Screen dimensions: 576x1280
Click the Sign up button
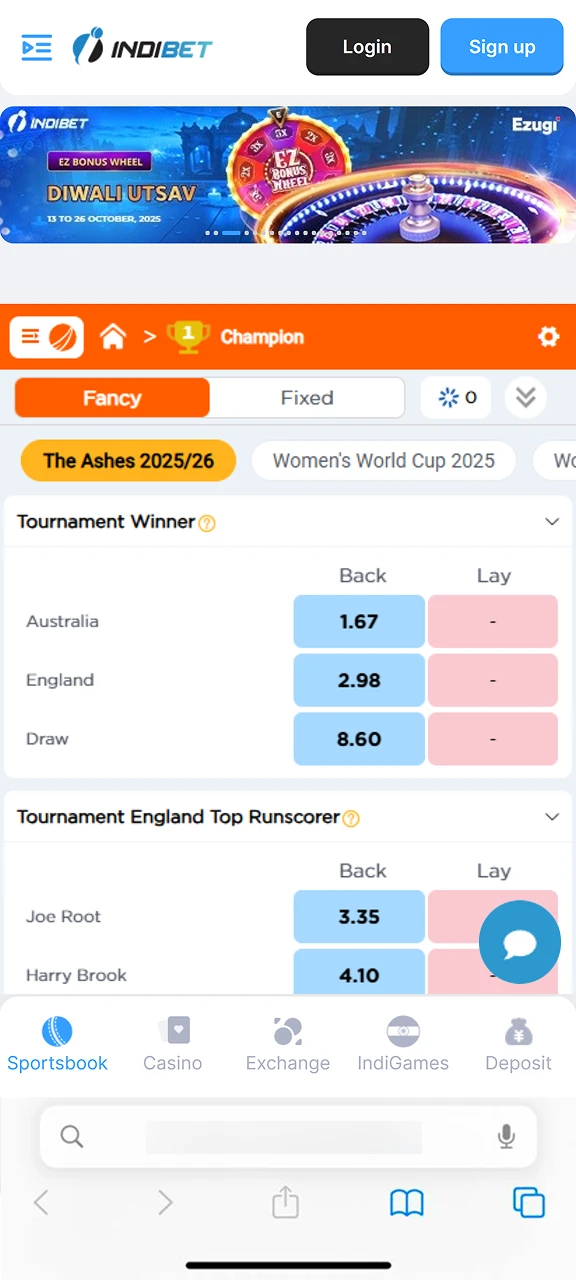tap(502, 46)
